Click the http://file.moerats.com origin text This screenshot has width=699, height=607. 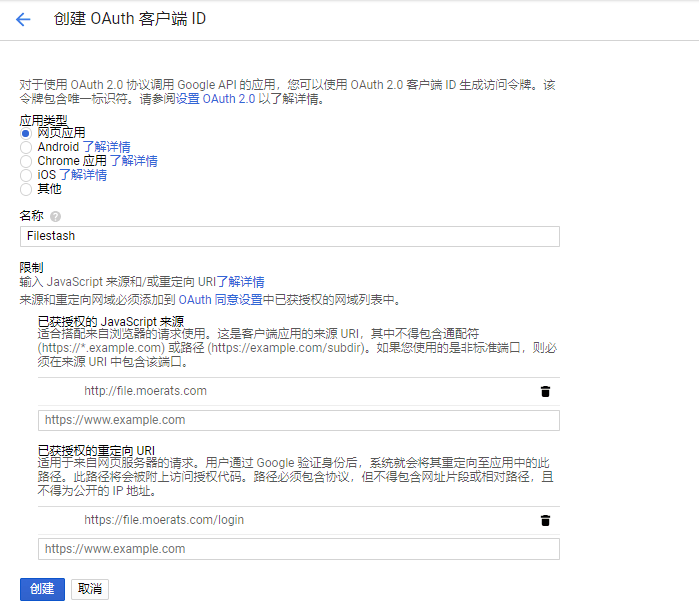point(145,391)
